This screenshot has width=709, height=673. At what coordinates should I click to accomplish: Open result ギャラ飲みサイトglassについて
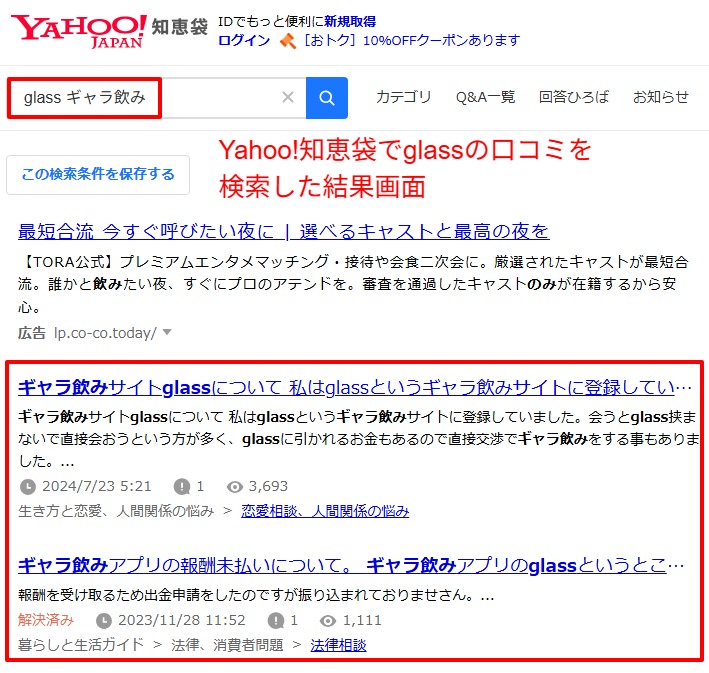pos(355,388)
